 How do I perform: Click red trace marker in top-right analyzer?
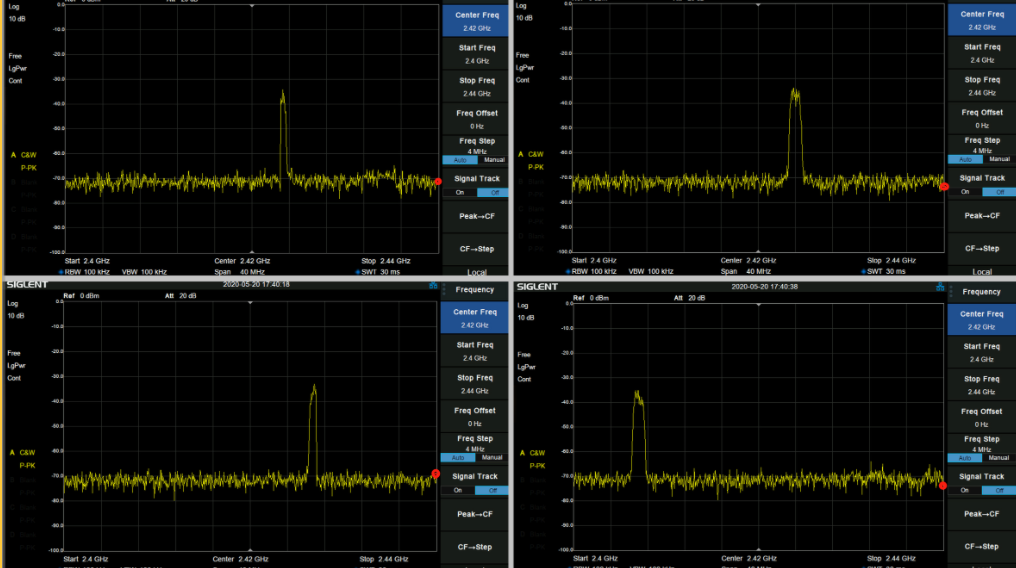point(944,187)
